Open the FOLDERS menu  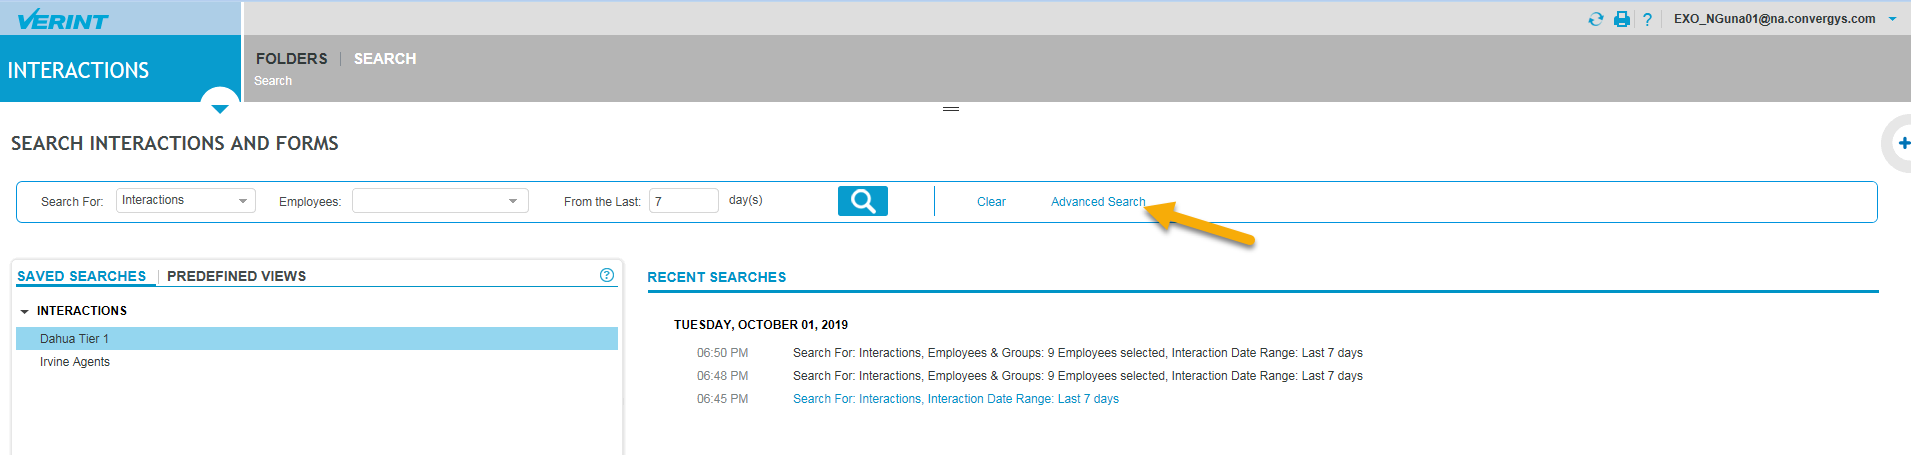291,59
